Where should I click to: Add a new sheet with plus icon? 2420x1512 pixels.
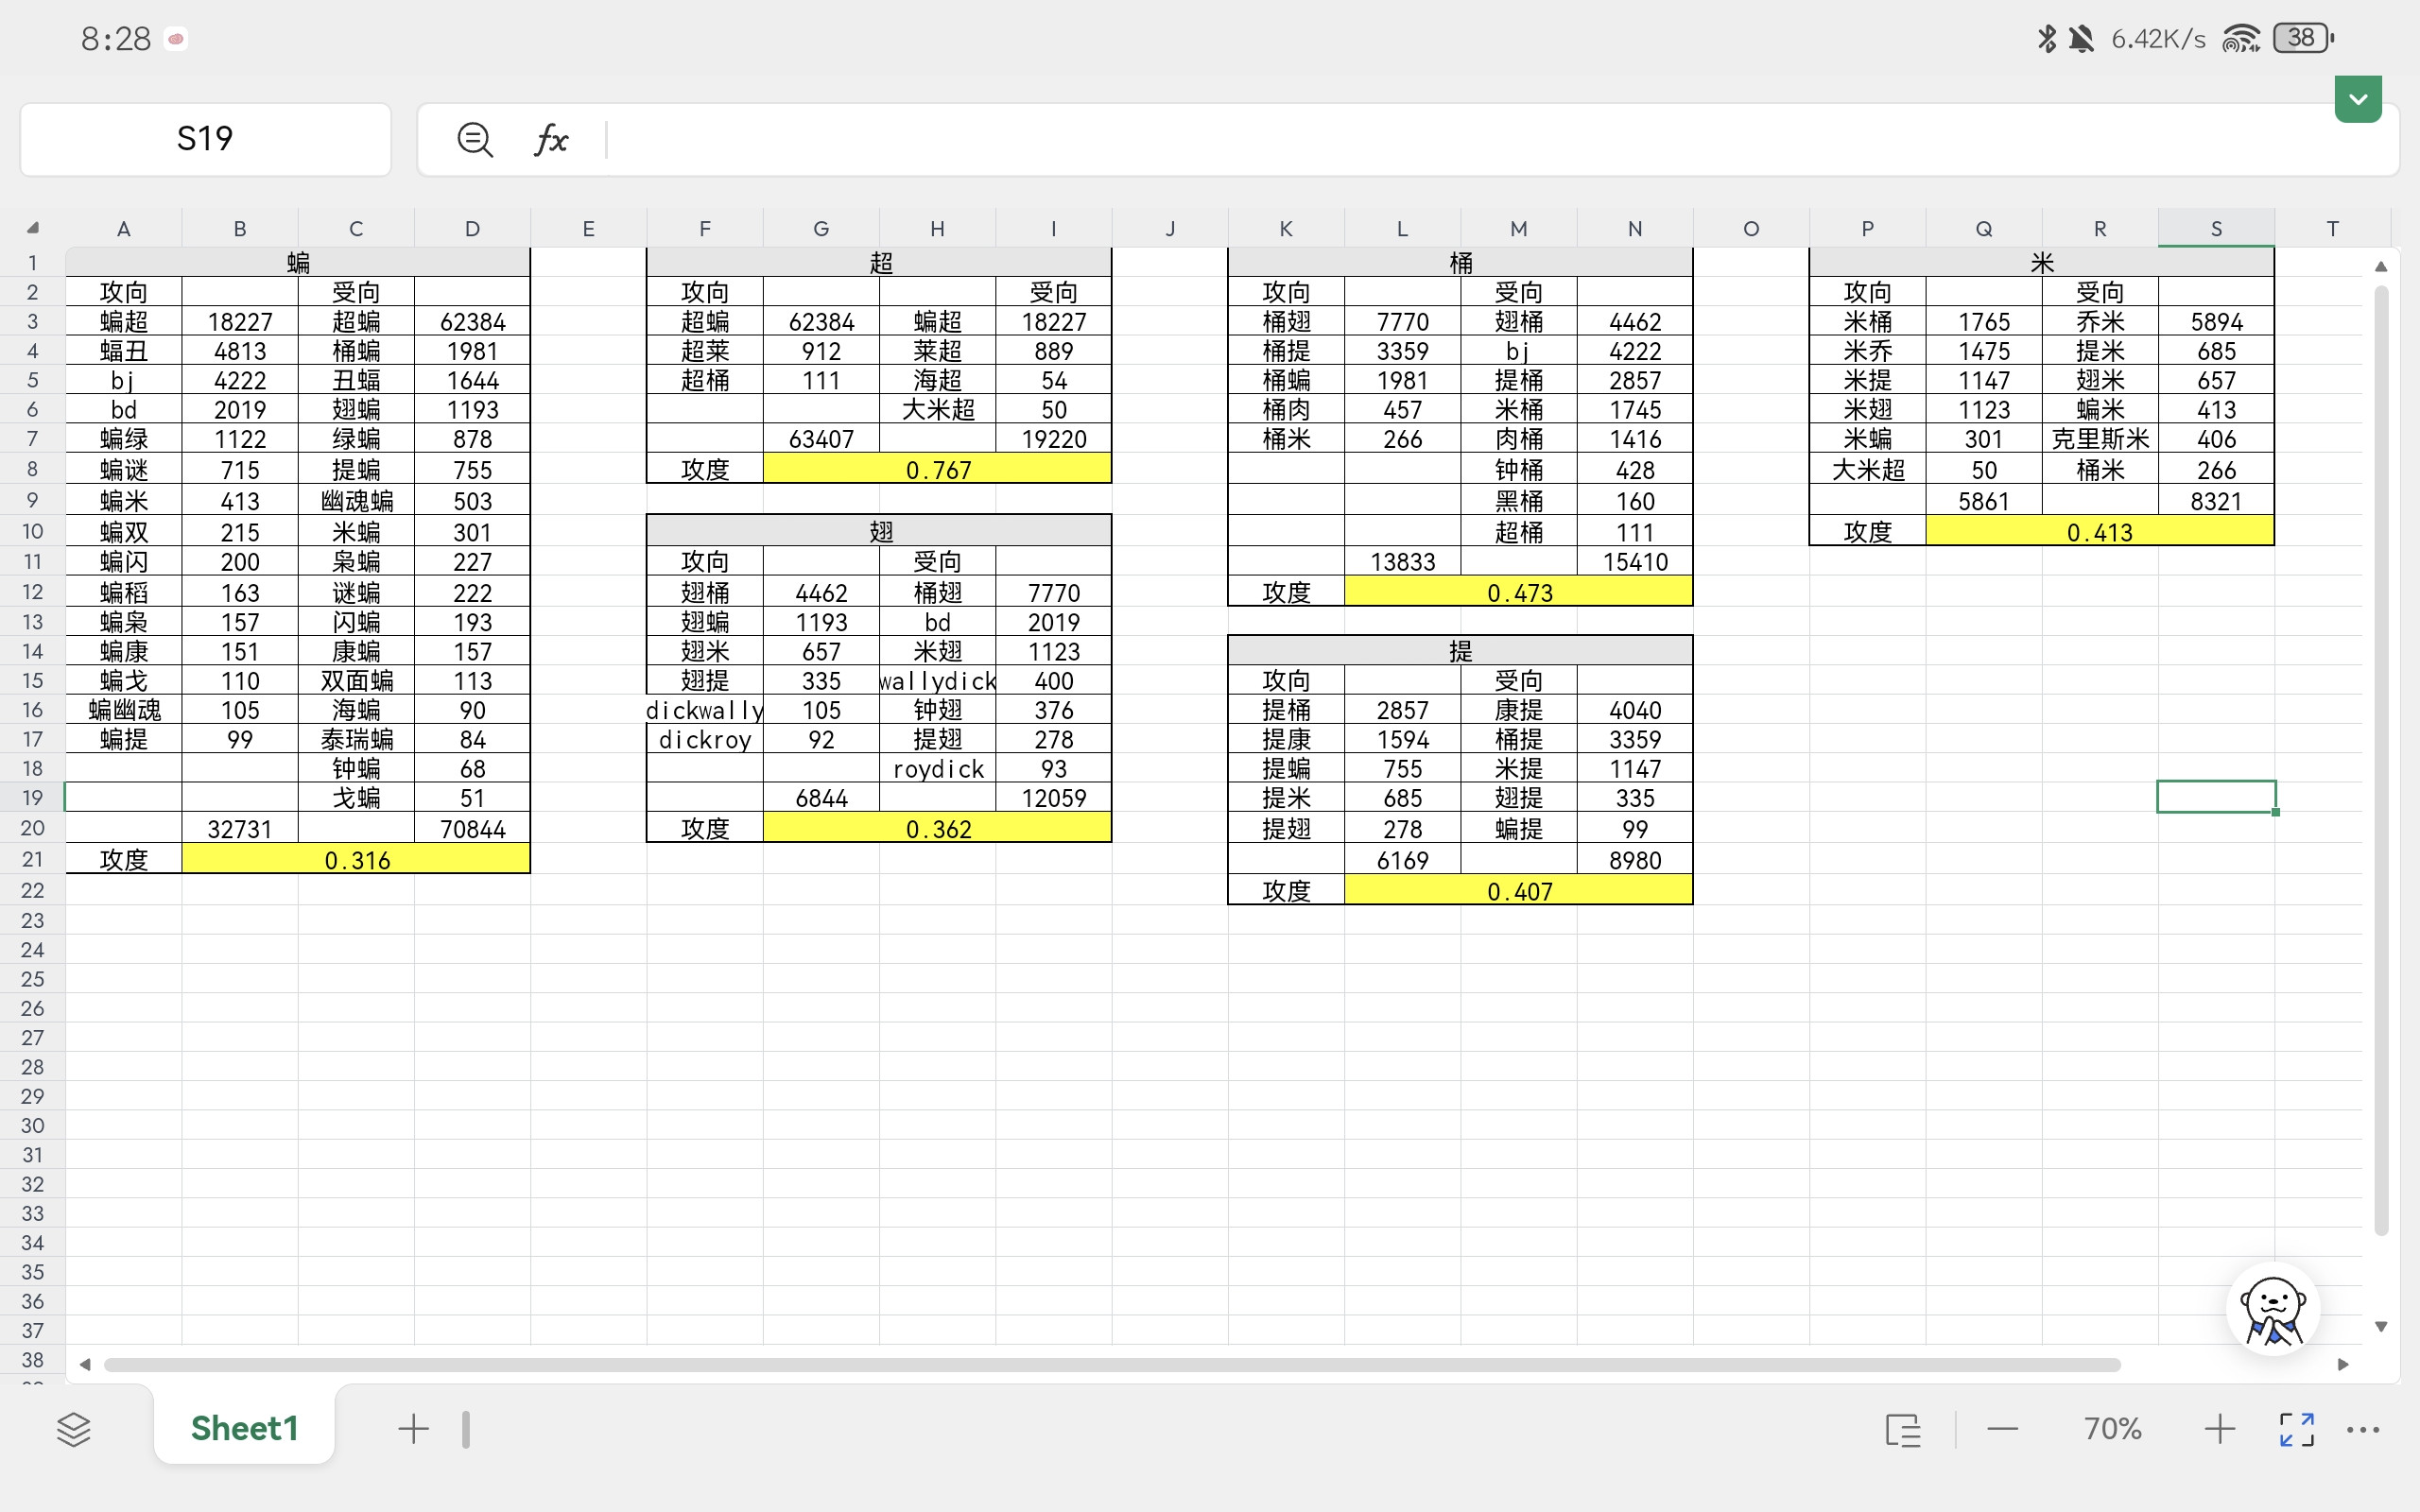(413, 1429)
